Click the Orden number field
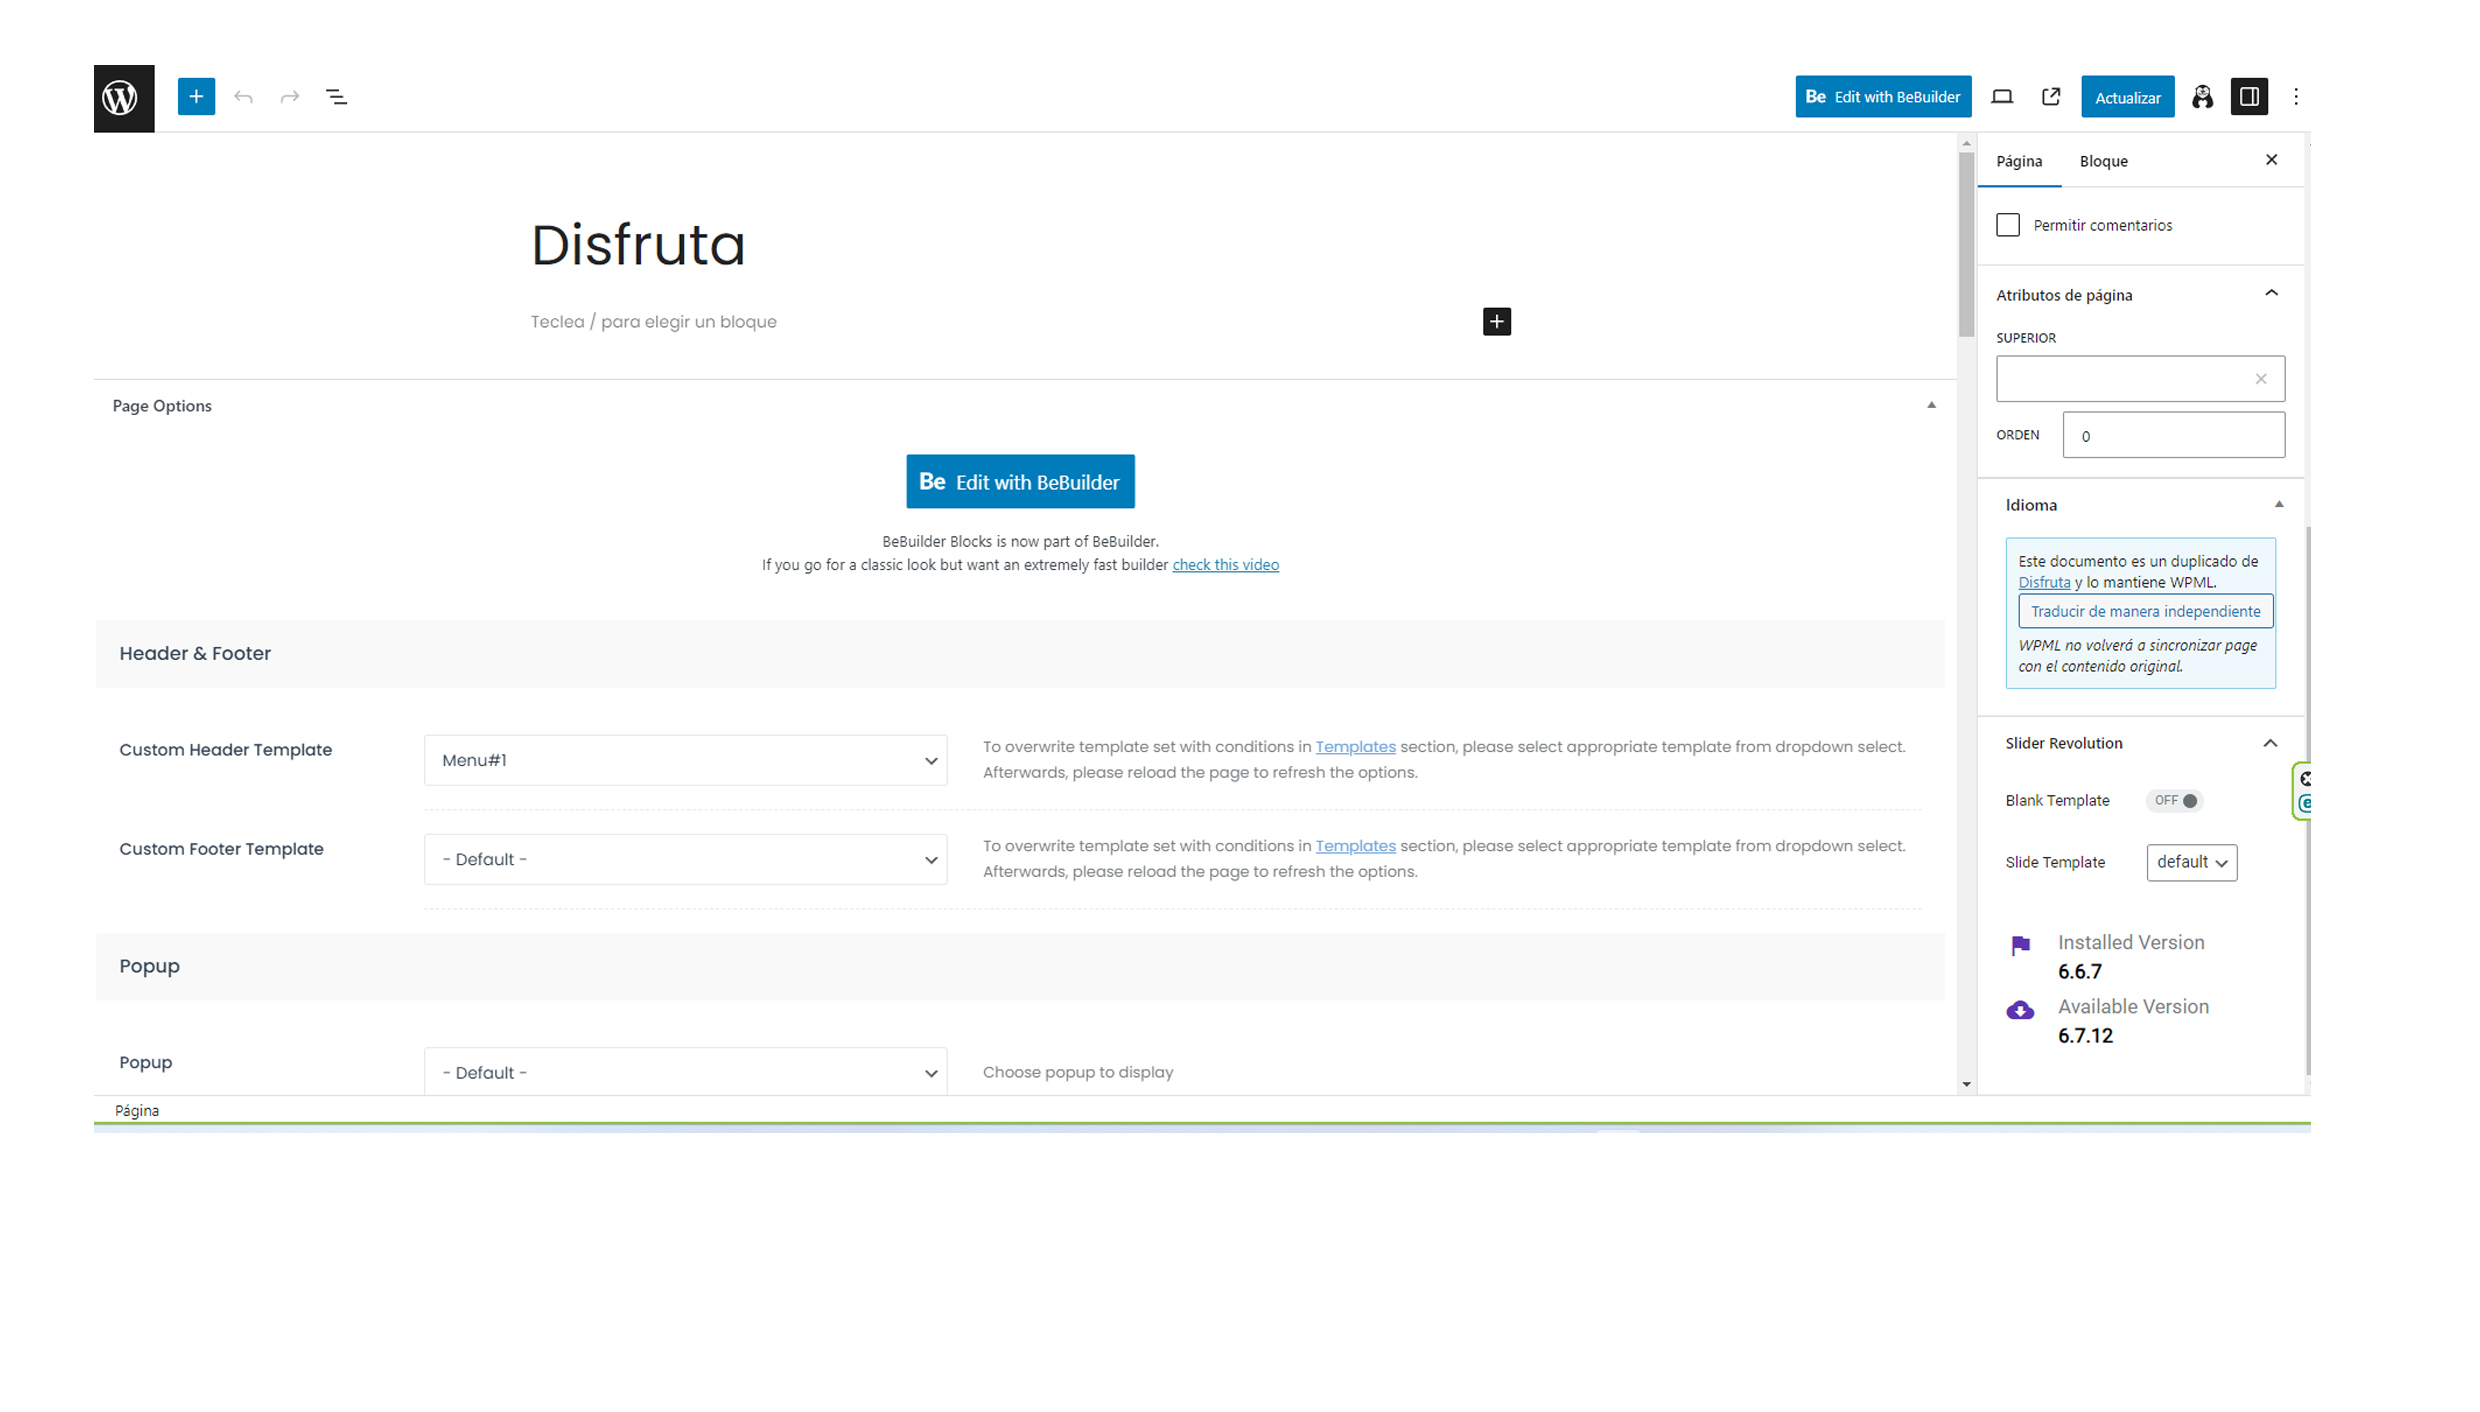 coord(2173,435)
